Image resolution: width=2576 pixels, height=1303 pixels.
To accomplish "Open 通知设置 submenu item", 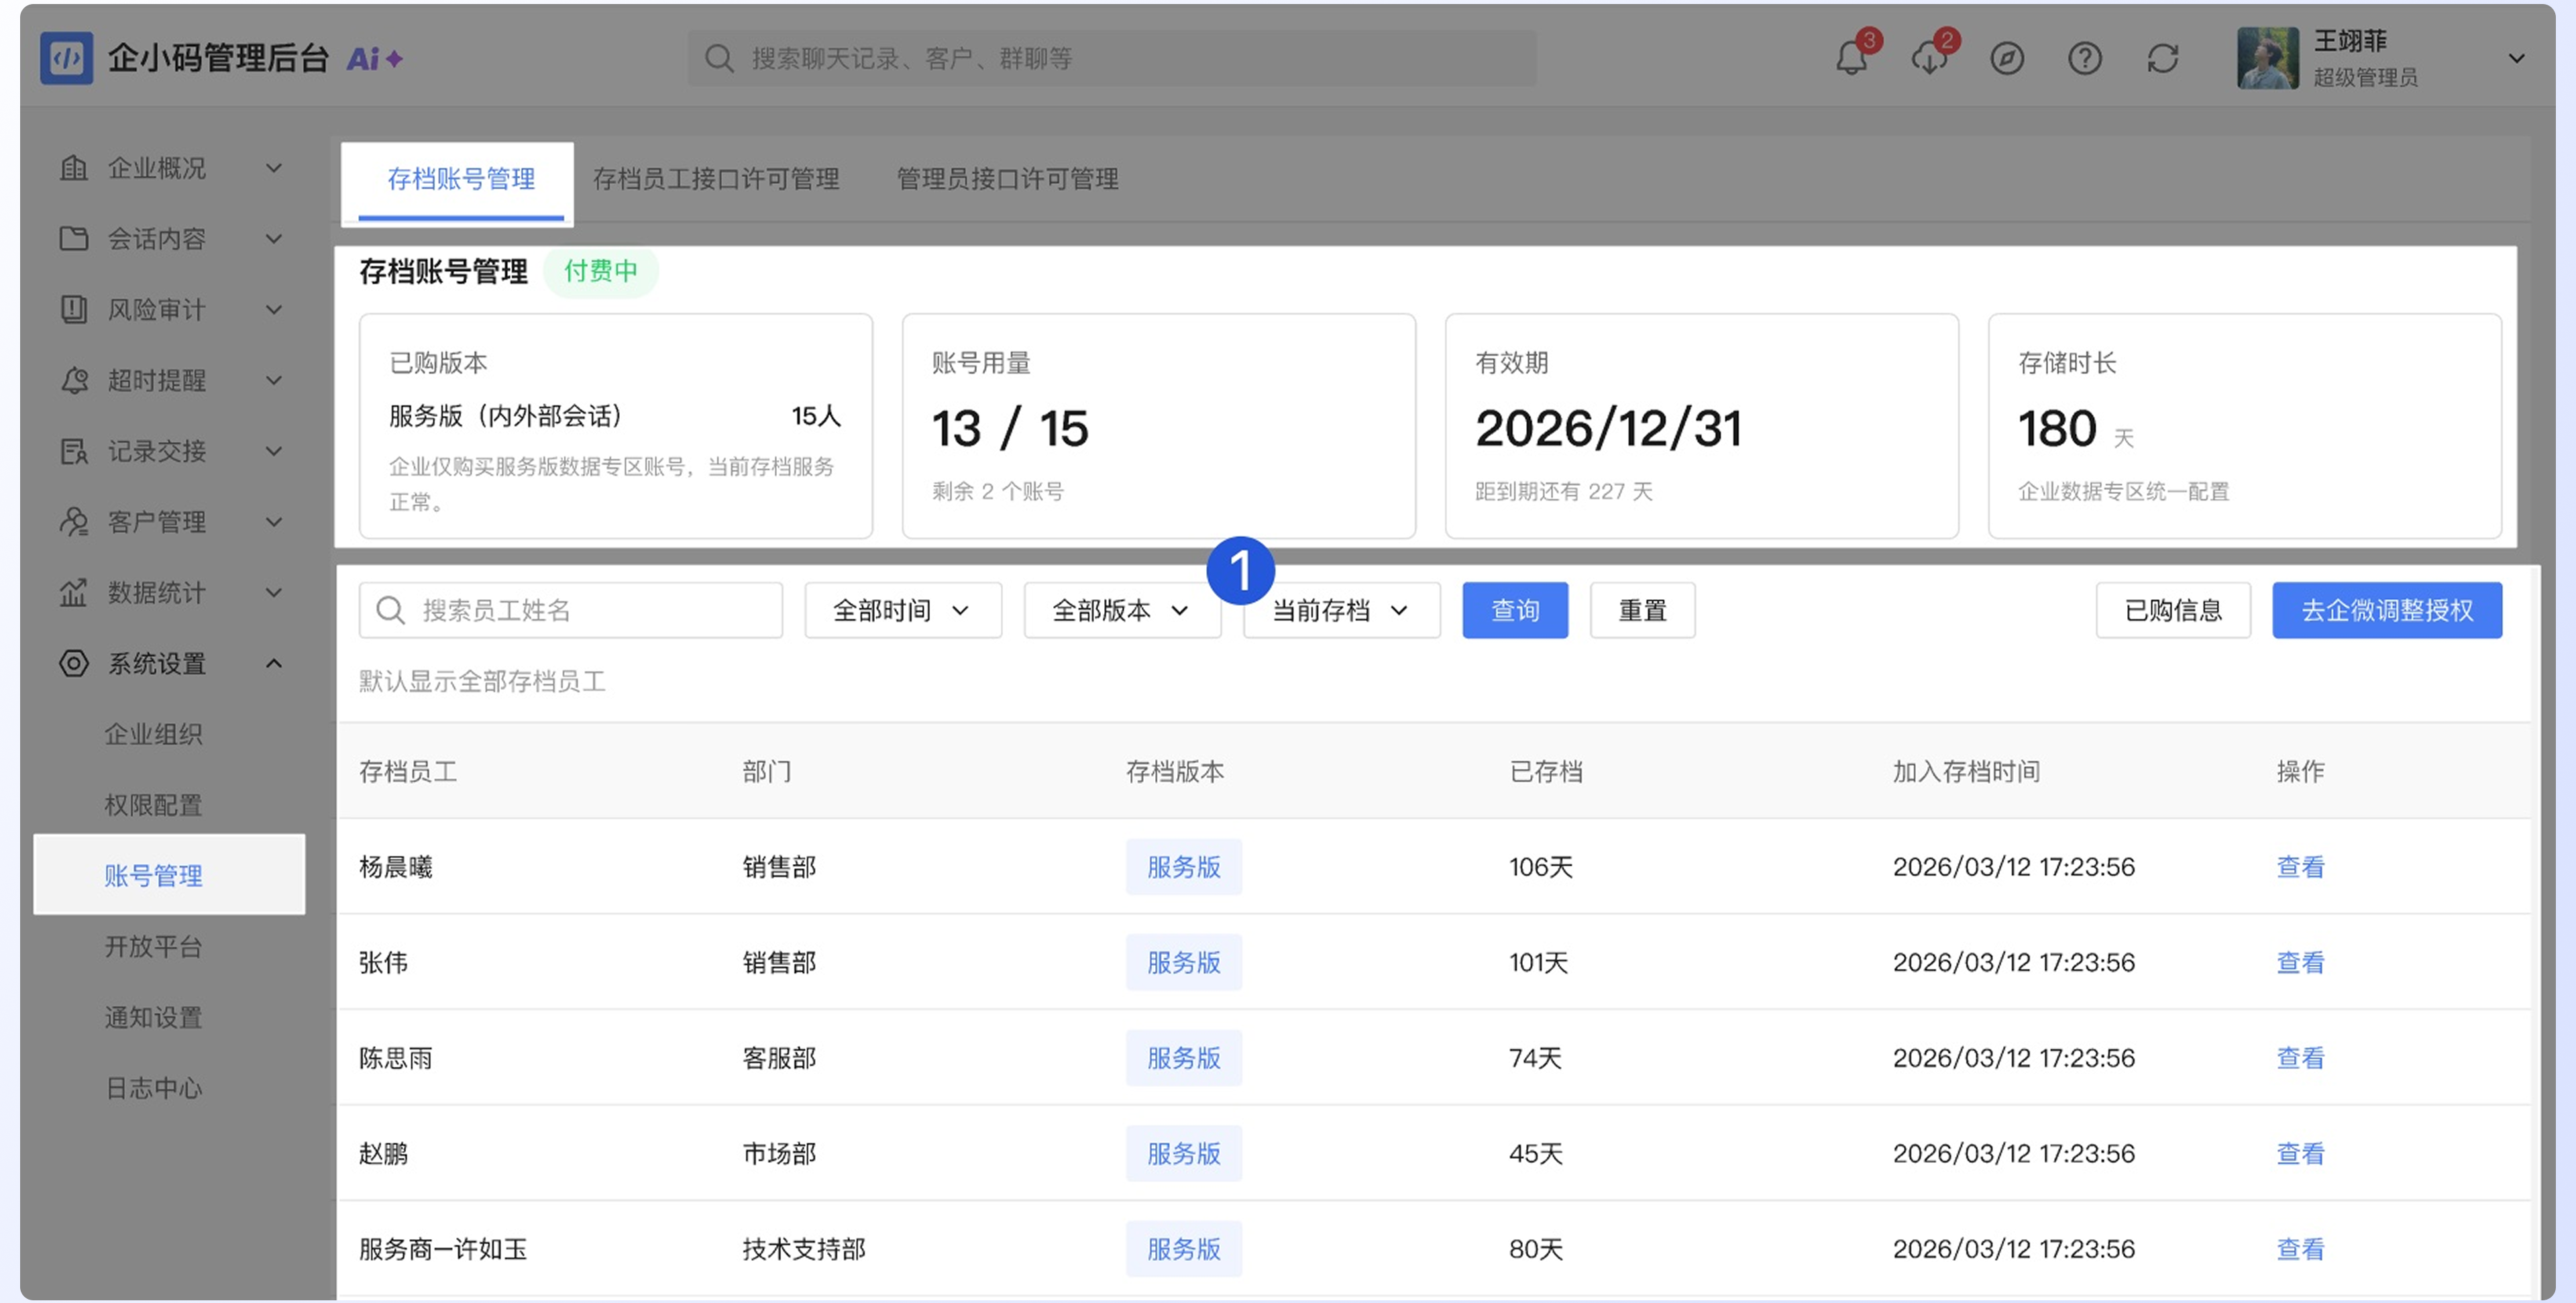I will point(153,1017).
